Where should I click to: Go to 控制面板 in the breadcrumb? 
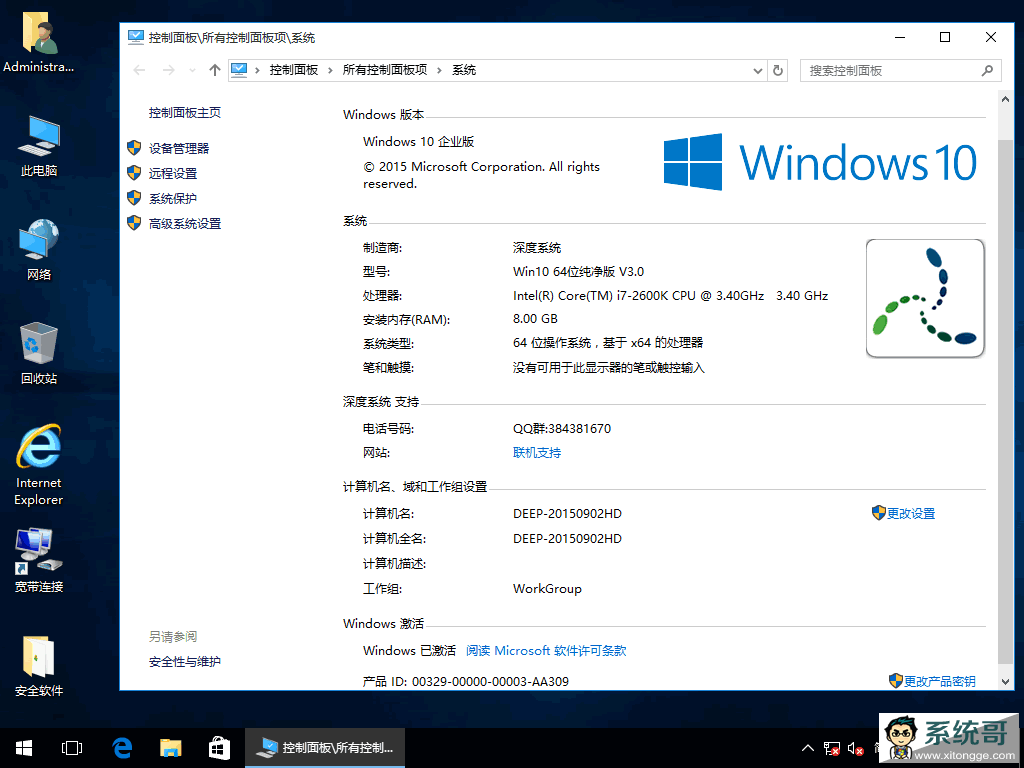(294, 70)
